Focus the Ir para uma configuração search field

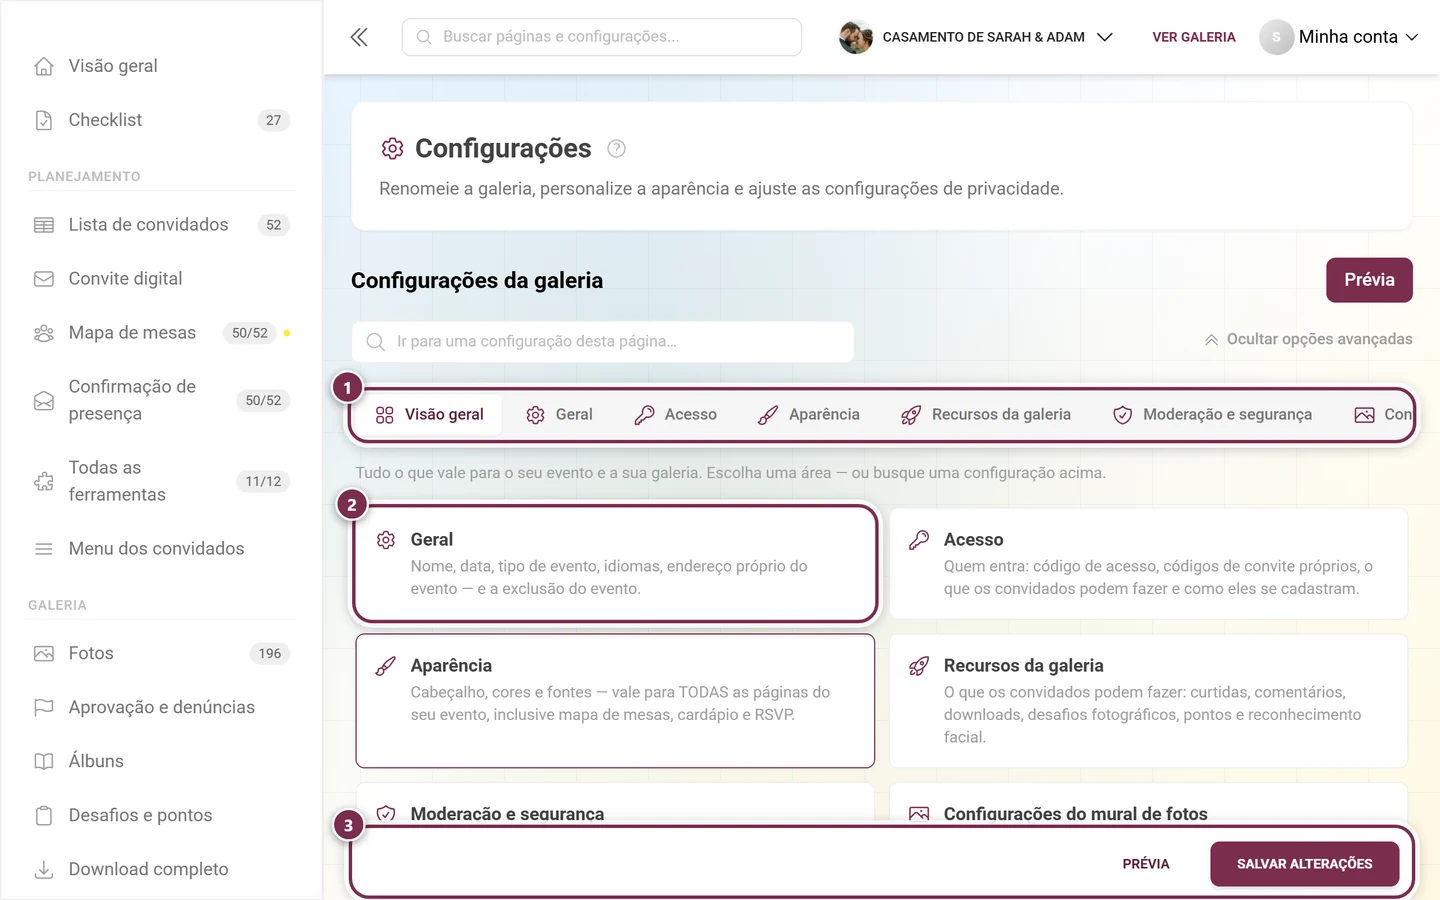pyautogui.click(x=603, y=342)
